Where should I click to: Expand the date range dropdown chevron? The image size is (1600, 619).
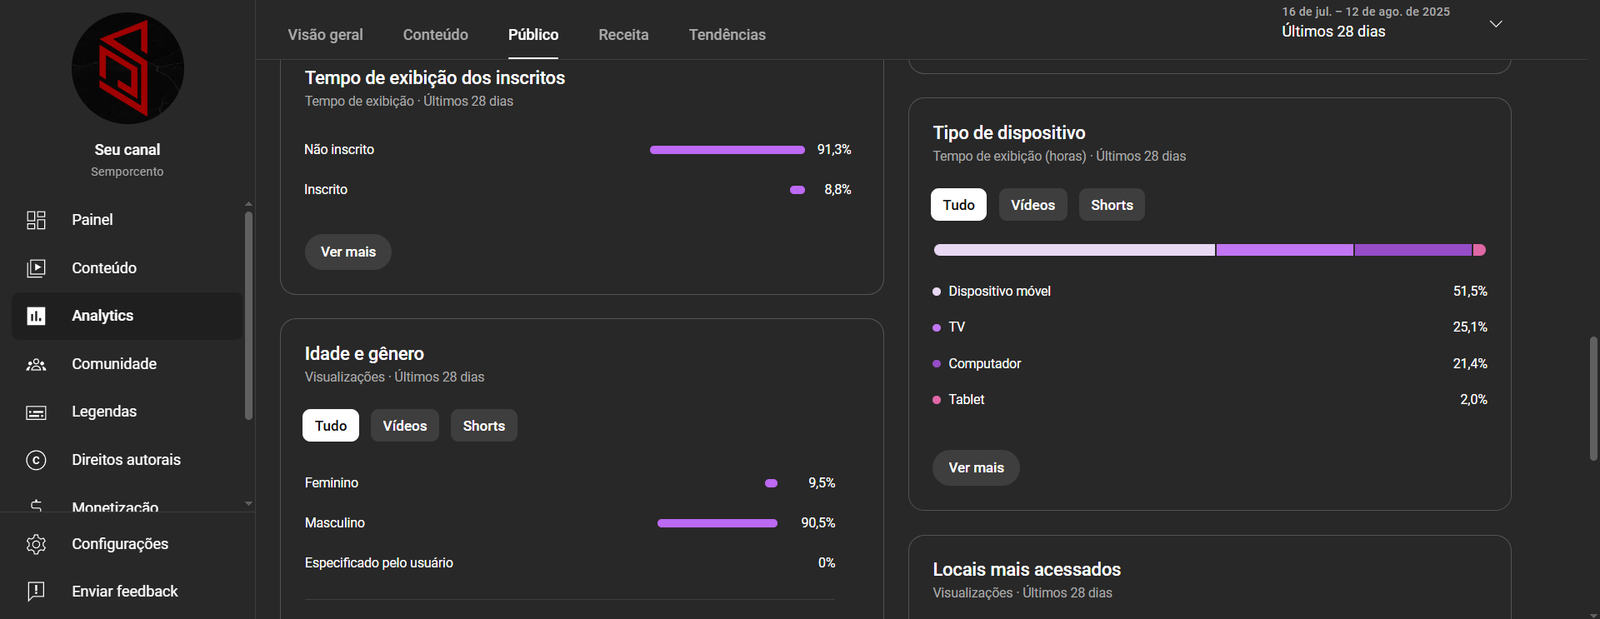[1496, 24]
